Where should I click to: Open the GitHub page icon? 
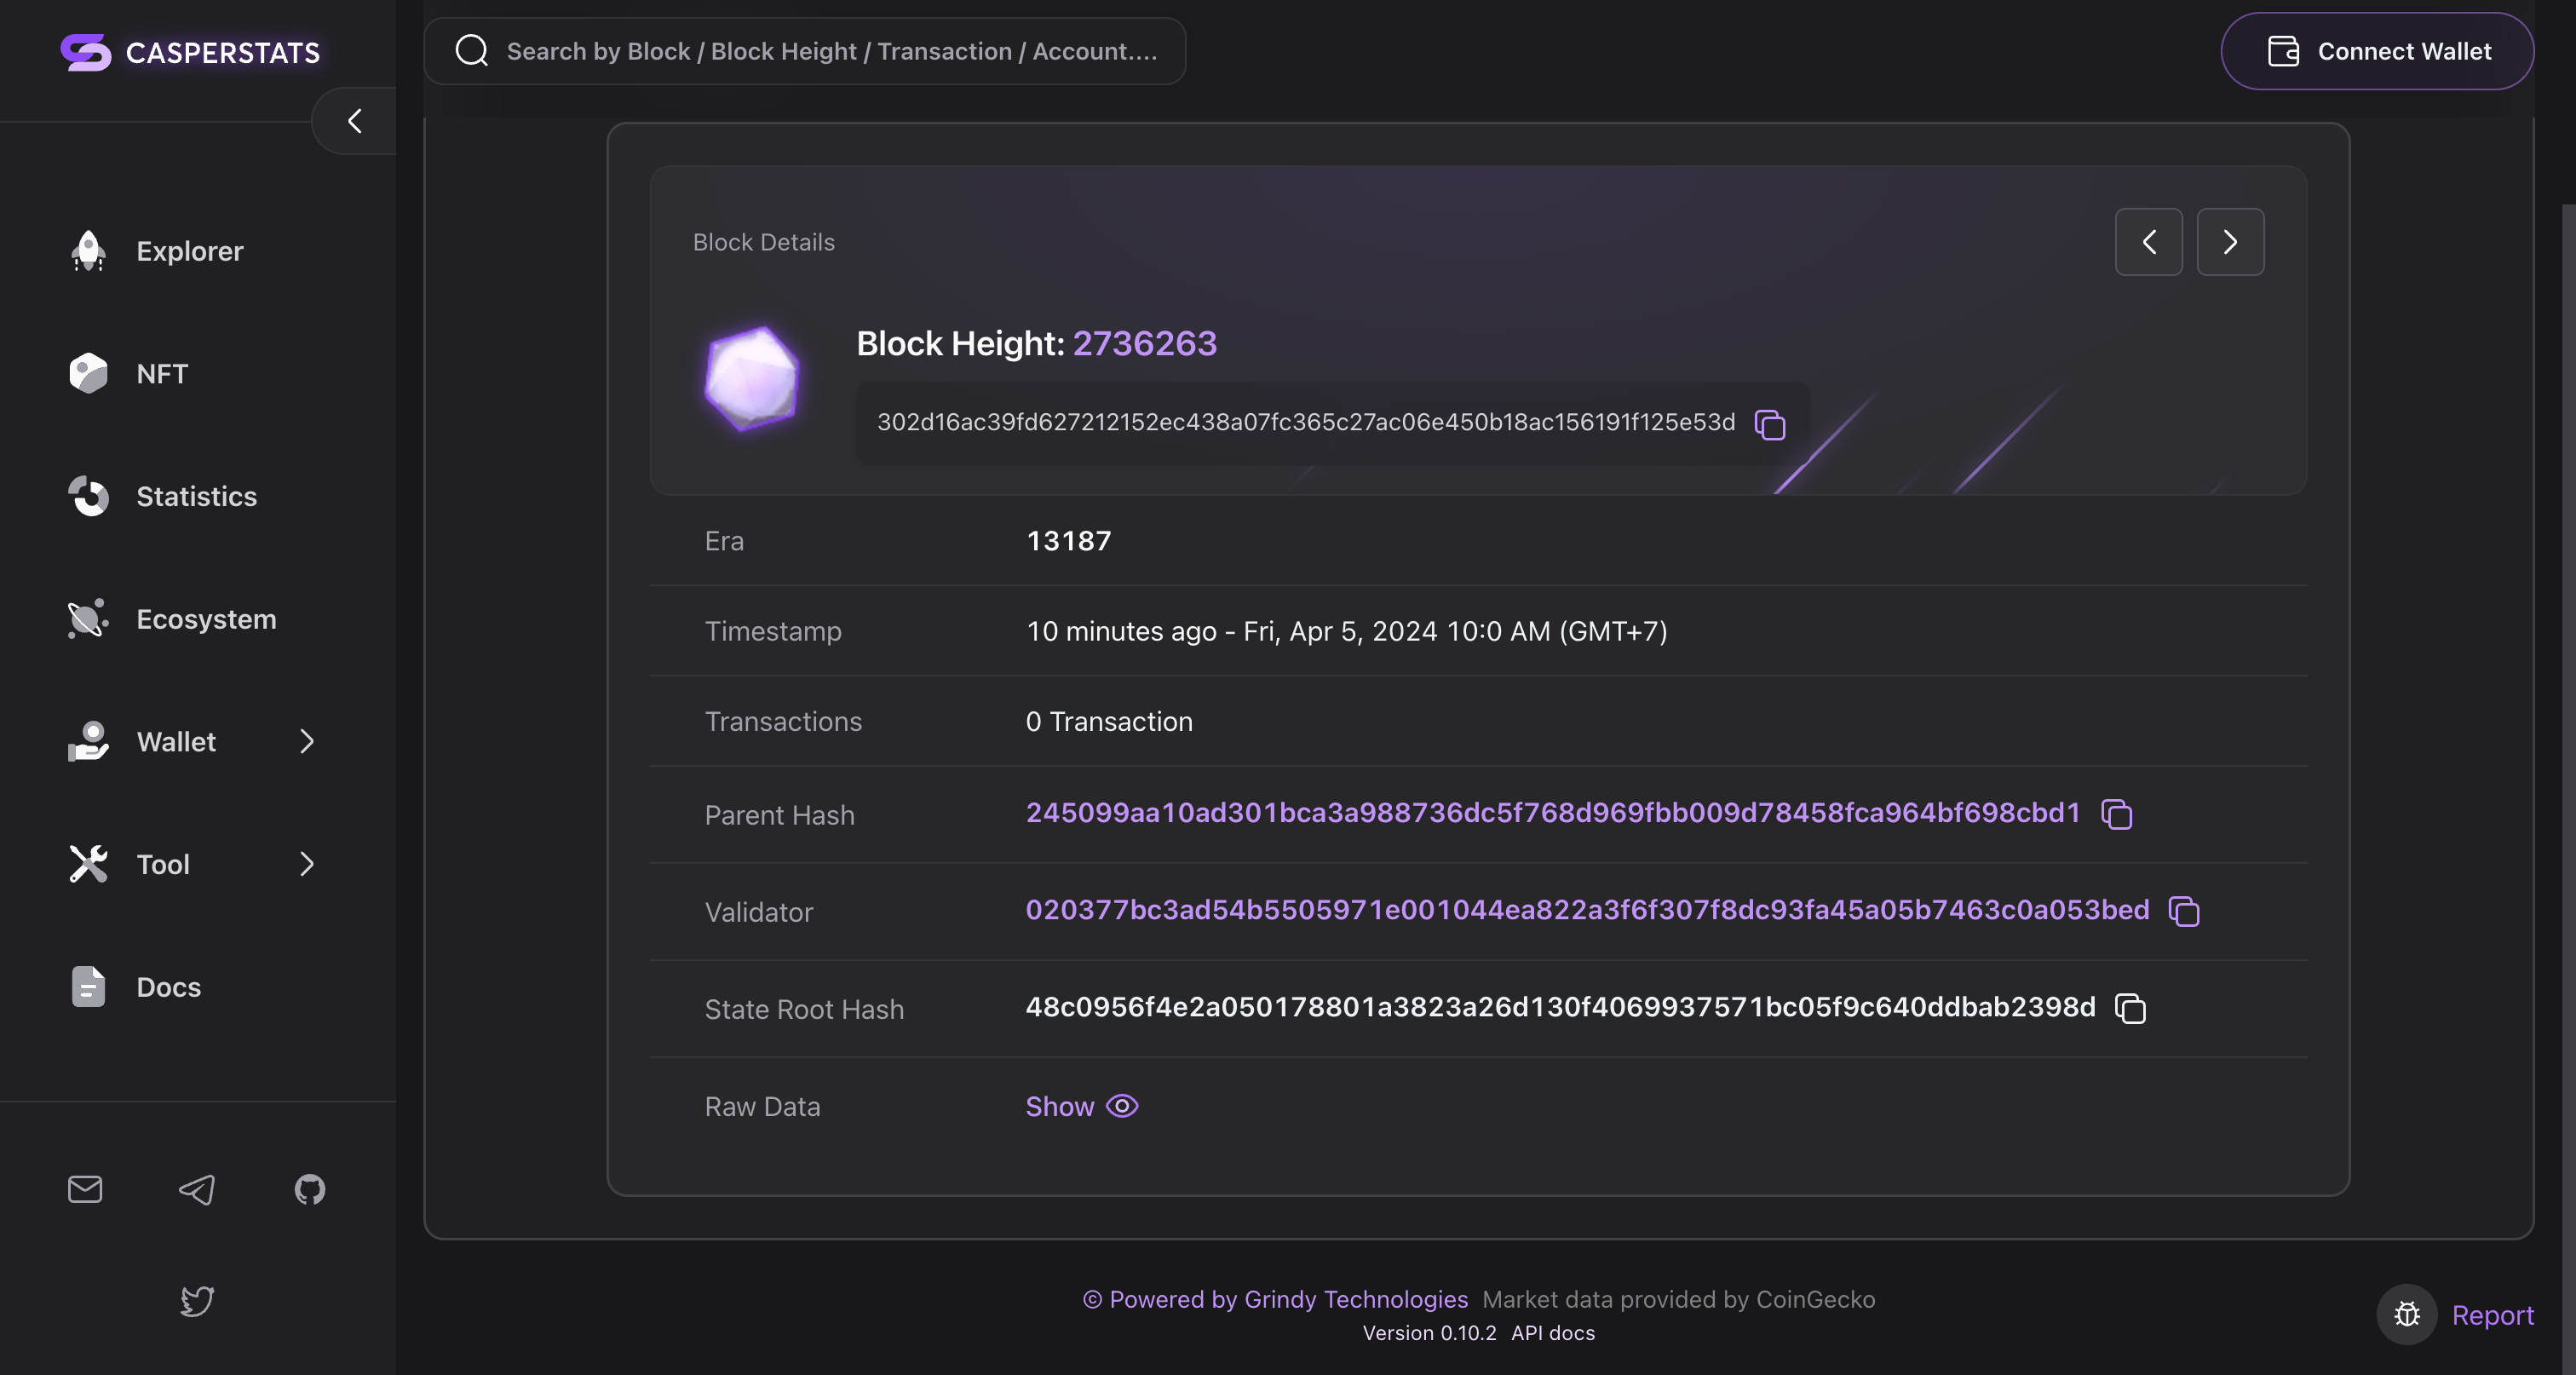[x=309, y=1189]
